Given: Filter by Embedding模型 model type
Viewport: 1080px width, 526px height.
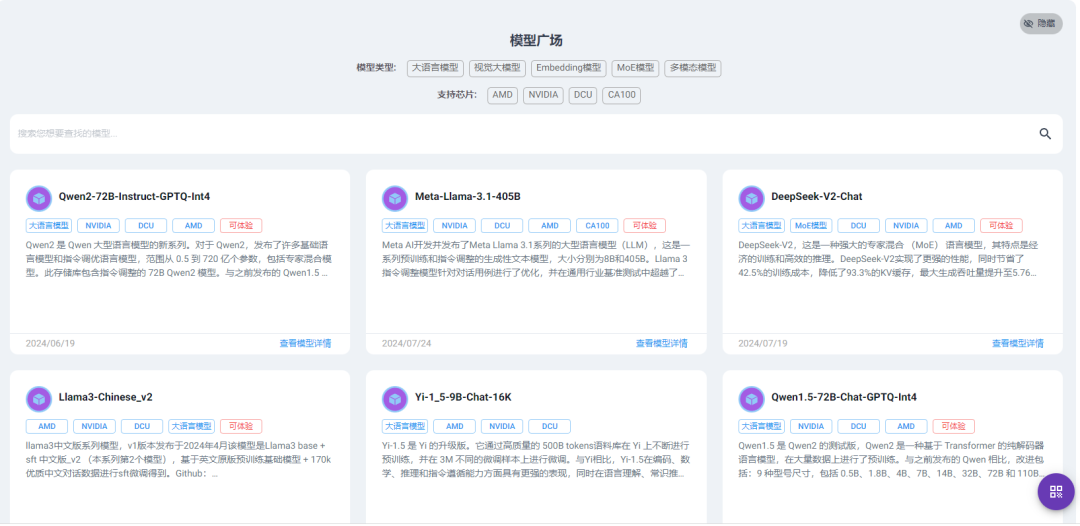Looking at the screenshot, I should pyautogui.click(x=569, y=68).
